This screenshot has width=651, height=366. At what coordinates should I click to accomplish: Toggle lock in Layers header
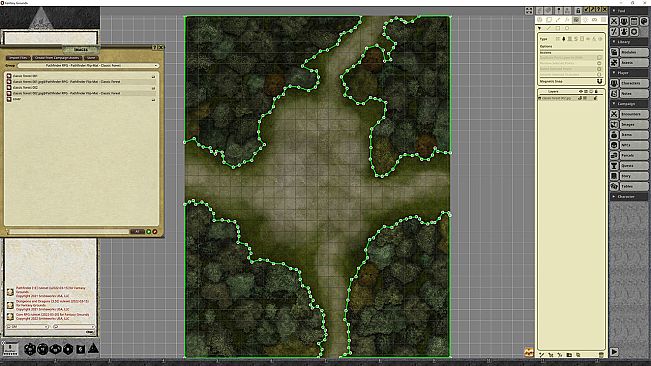[596, 91]
